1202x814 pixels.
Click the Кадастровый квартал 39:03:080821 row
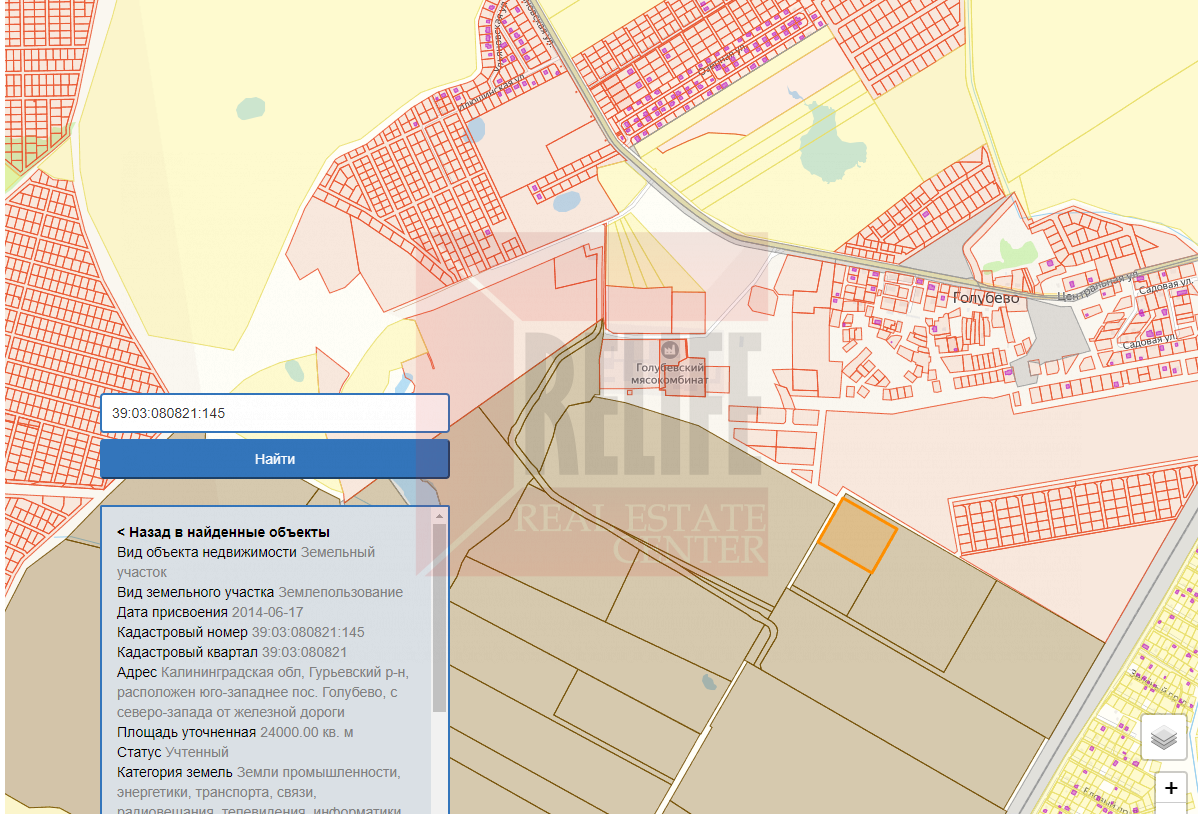232,652
